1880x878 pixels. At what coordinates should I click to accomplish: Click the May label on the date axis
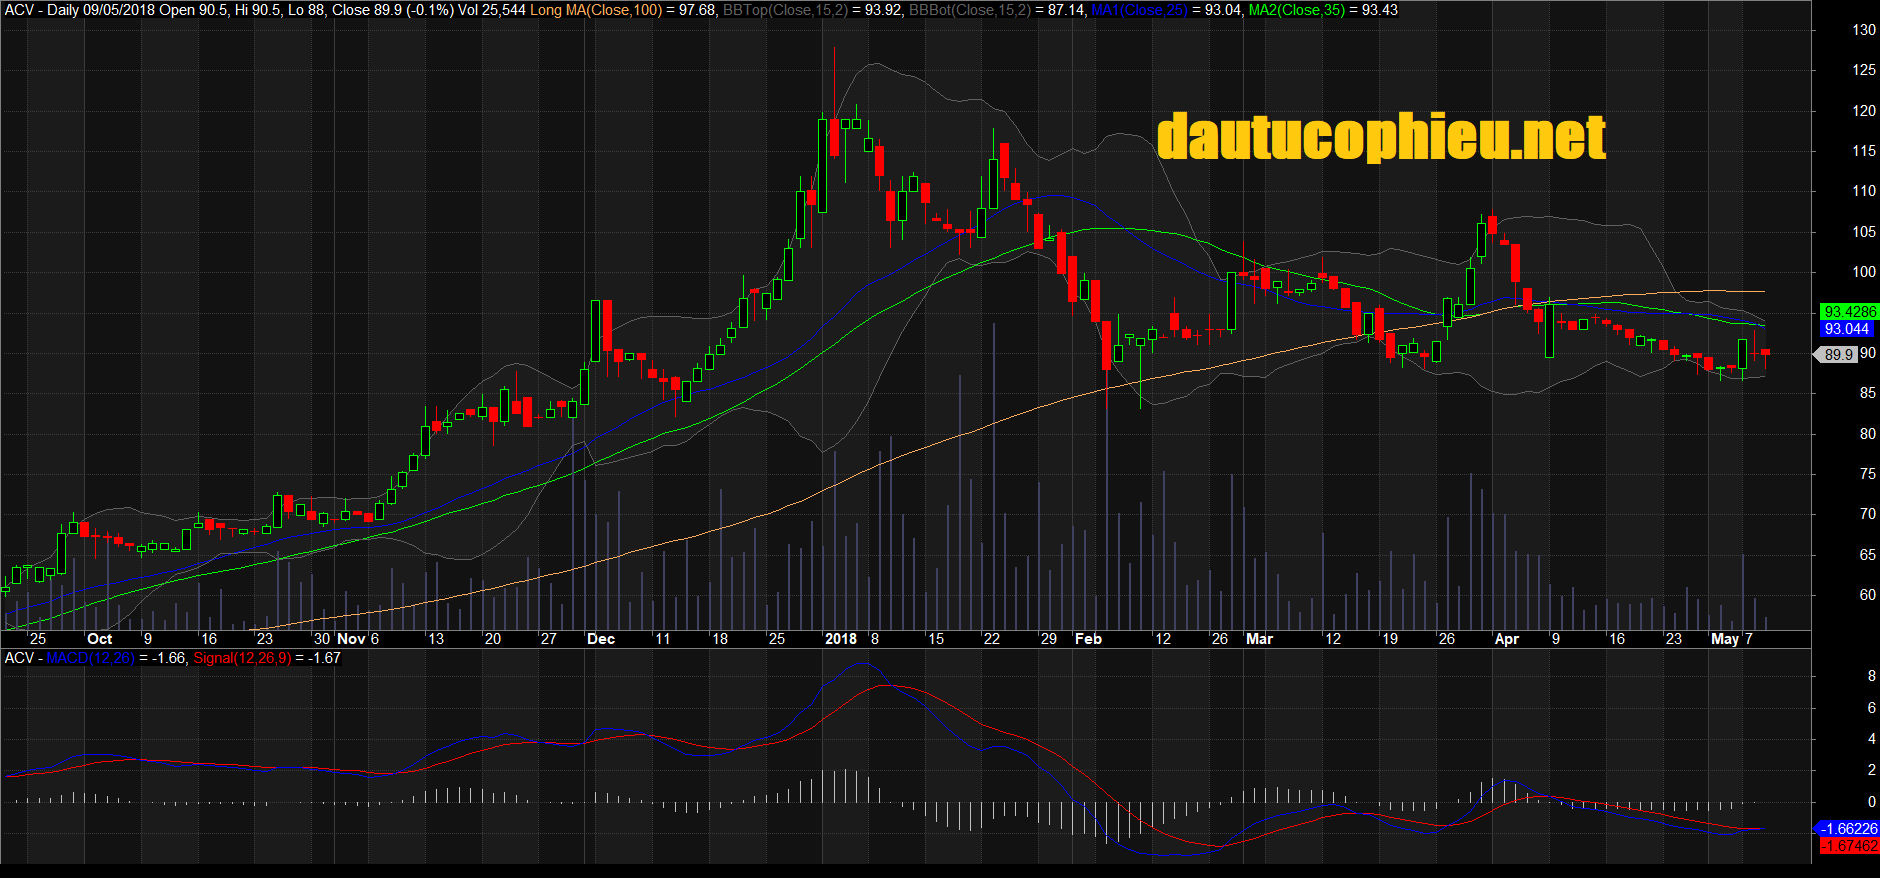(x=1724, y=639)
